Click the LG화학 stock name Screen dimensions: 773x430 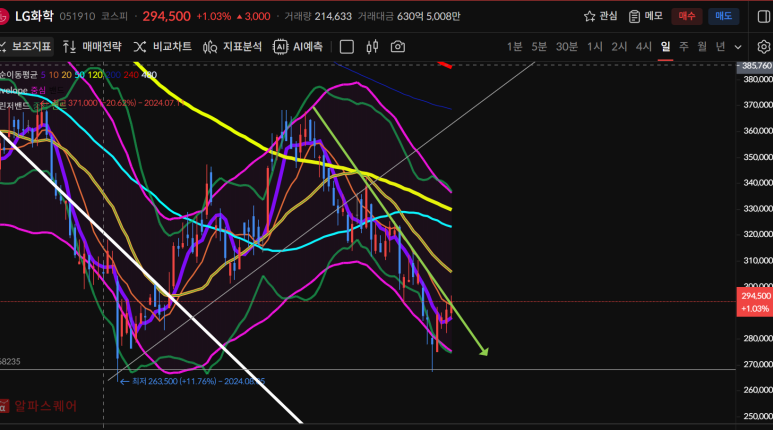(34, 16)
